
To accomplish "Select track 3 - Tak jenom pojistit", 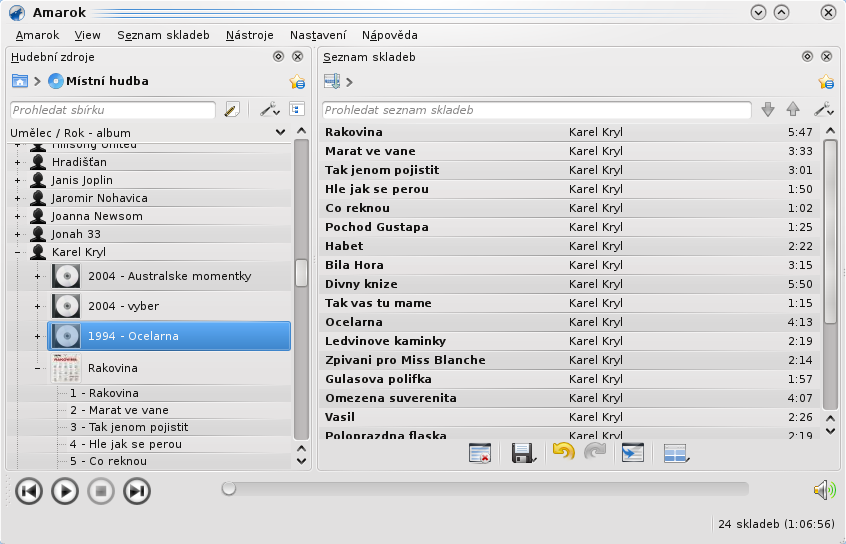I will [x=129, y=427].
